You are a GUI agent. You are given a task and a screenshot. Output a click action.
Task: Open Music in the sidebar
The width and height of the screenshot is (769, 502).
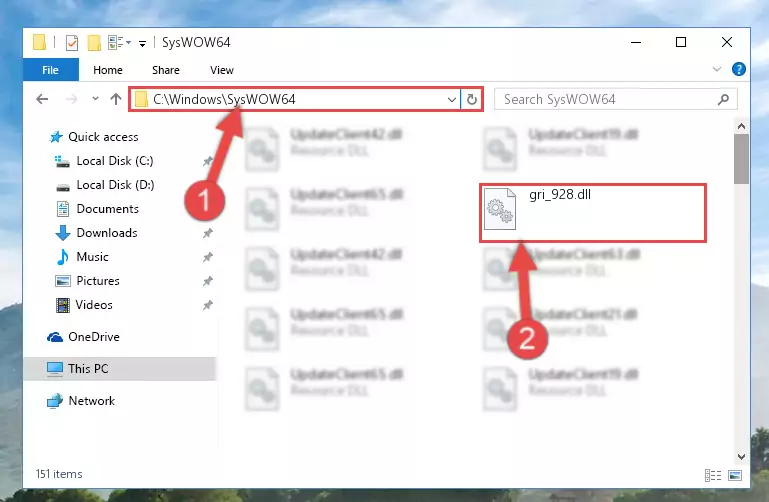[x=92, y=257]
